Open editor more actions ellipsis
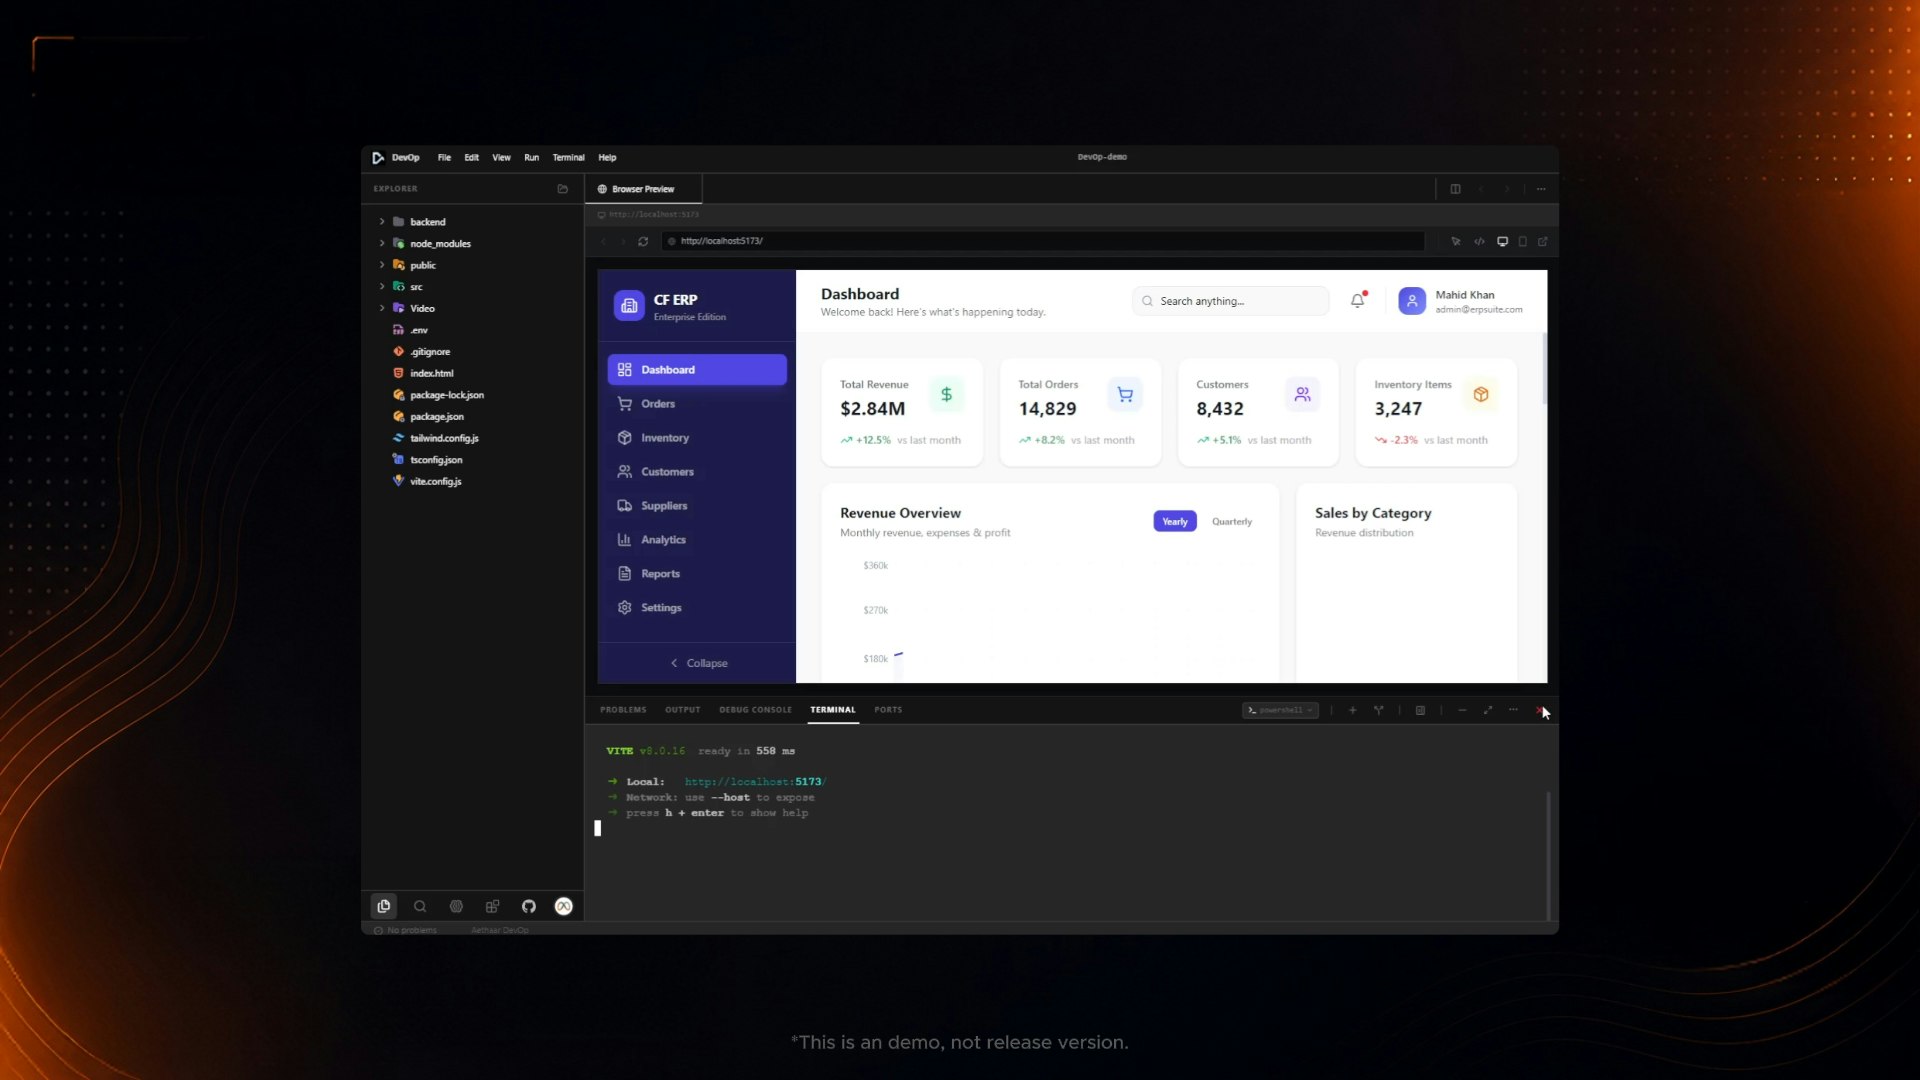This screenshot has width=1920, height=1080. tap(1541, 189)
